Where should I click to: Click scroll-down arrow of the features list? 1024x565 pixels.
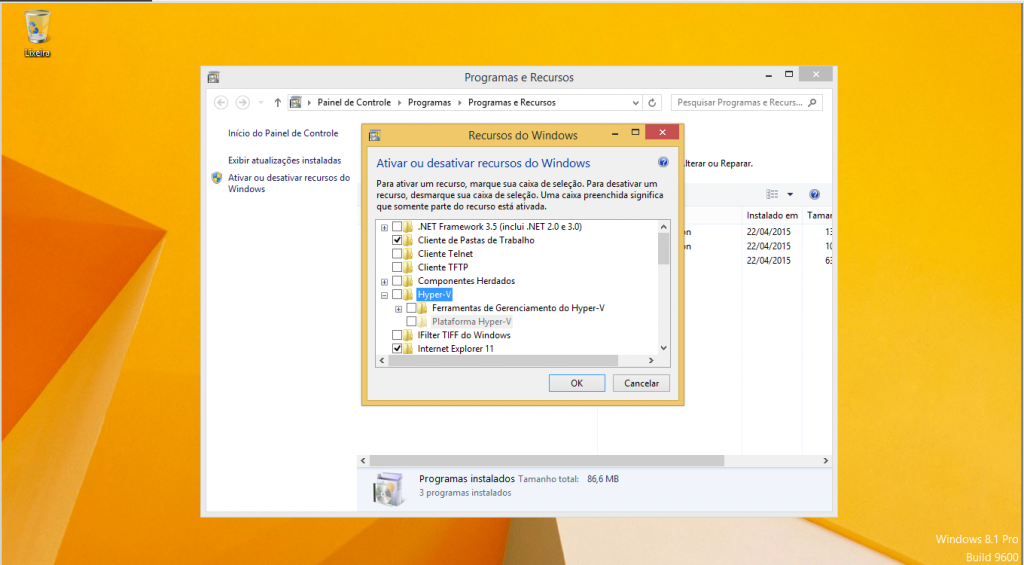(x=664, y=349)
